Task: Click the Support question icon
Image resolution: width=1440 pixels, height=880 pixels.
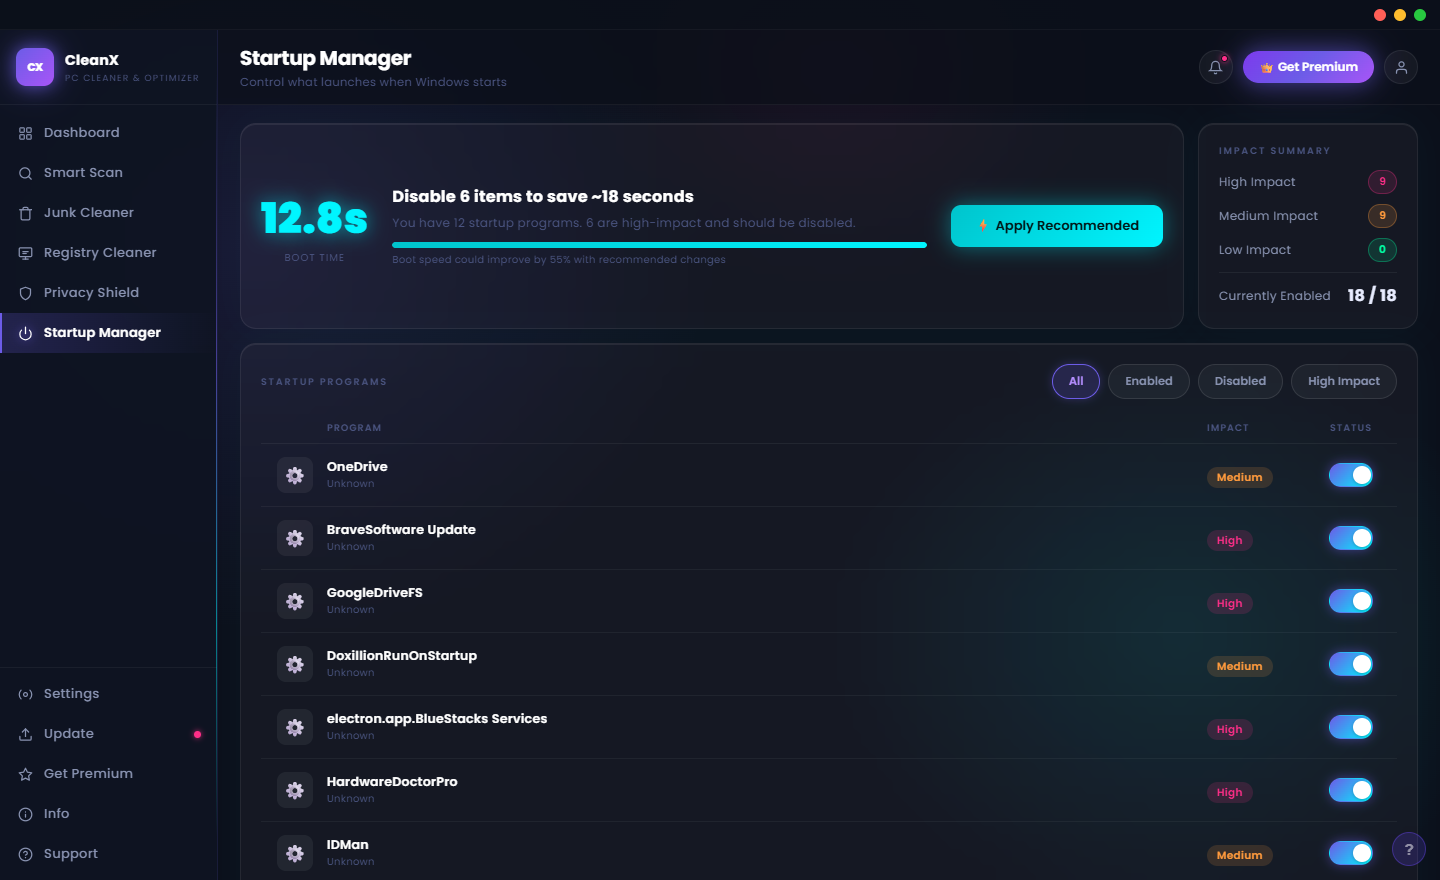Action: tap(26, 854)
